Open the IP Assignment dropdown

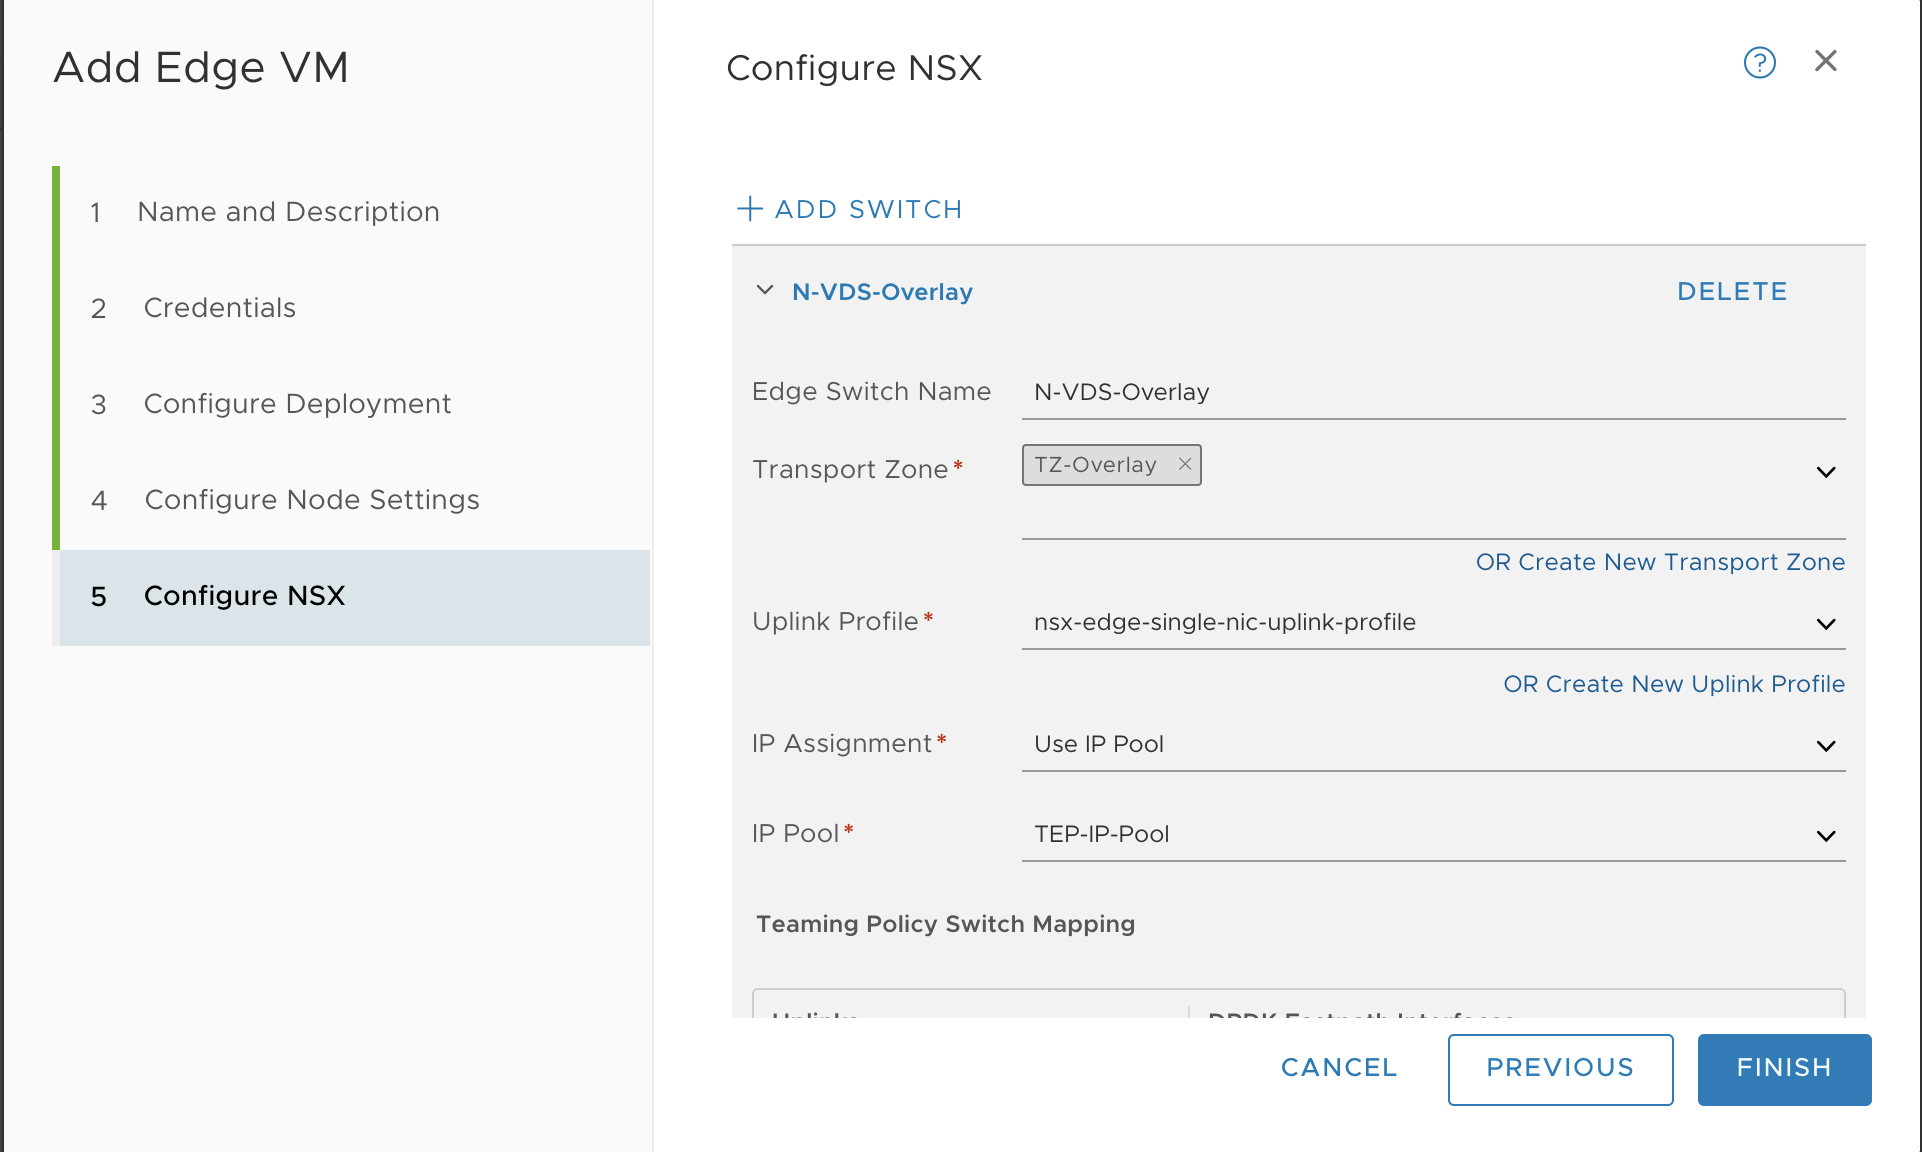(x=1826, y=746)
